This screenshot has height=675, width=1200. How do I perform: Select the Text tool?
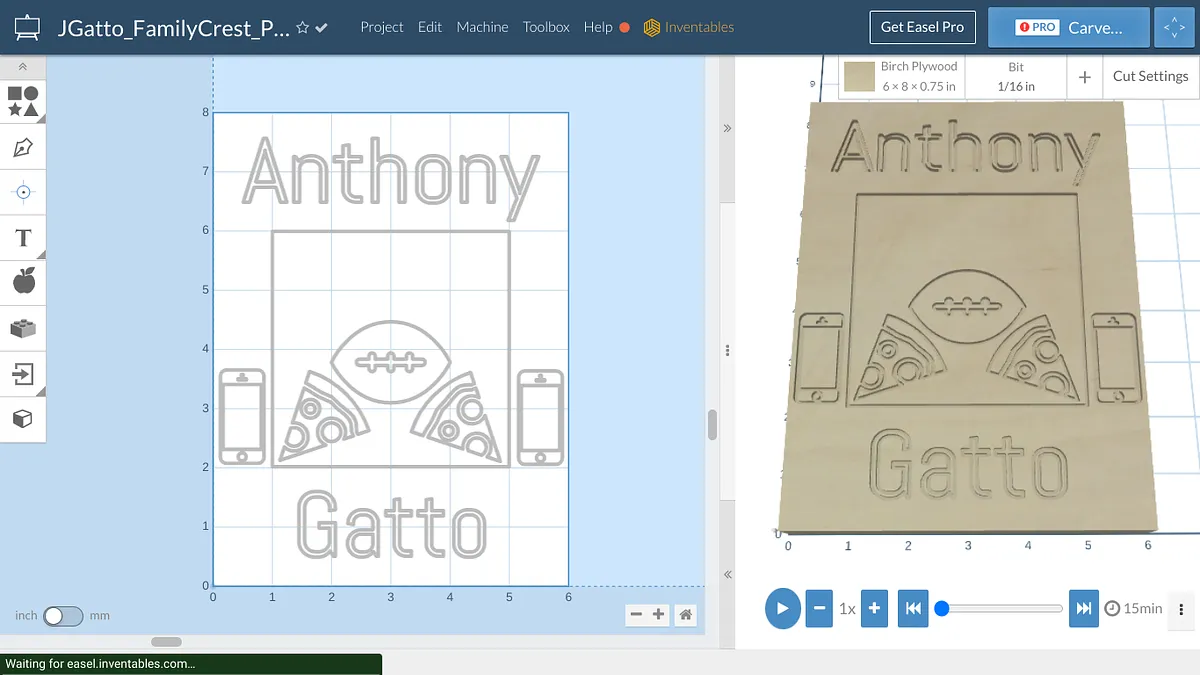point(23,238)
